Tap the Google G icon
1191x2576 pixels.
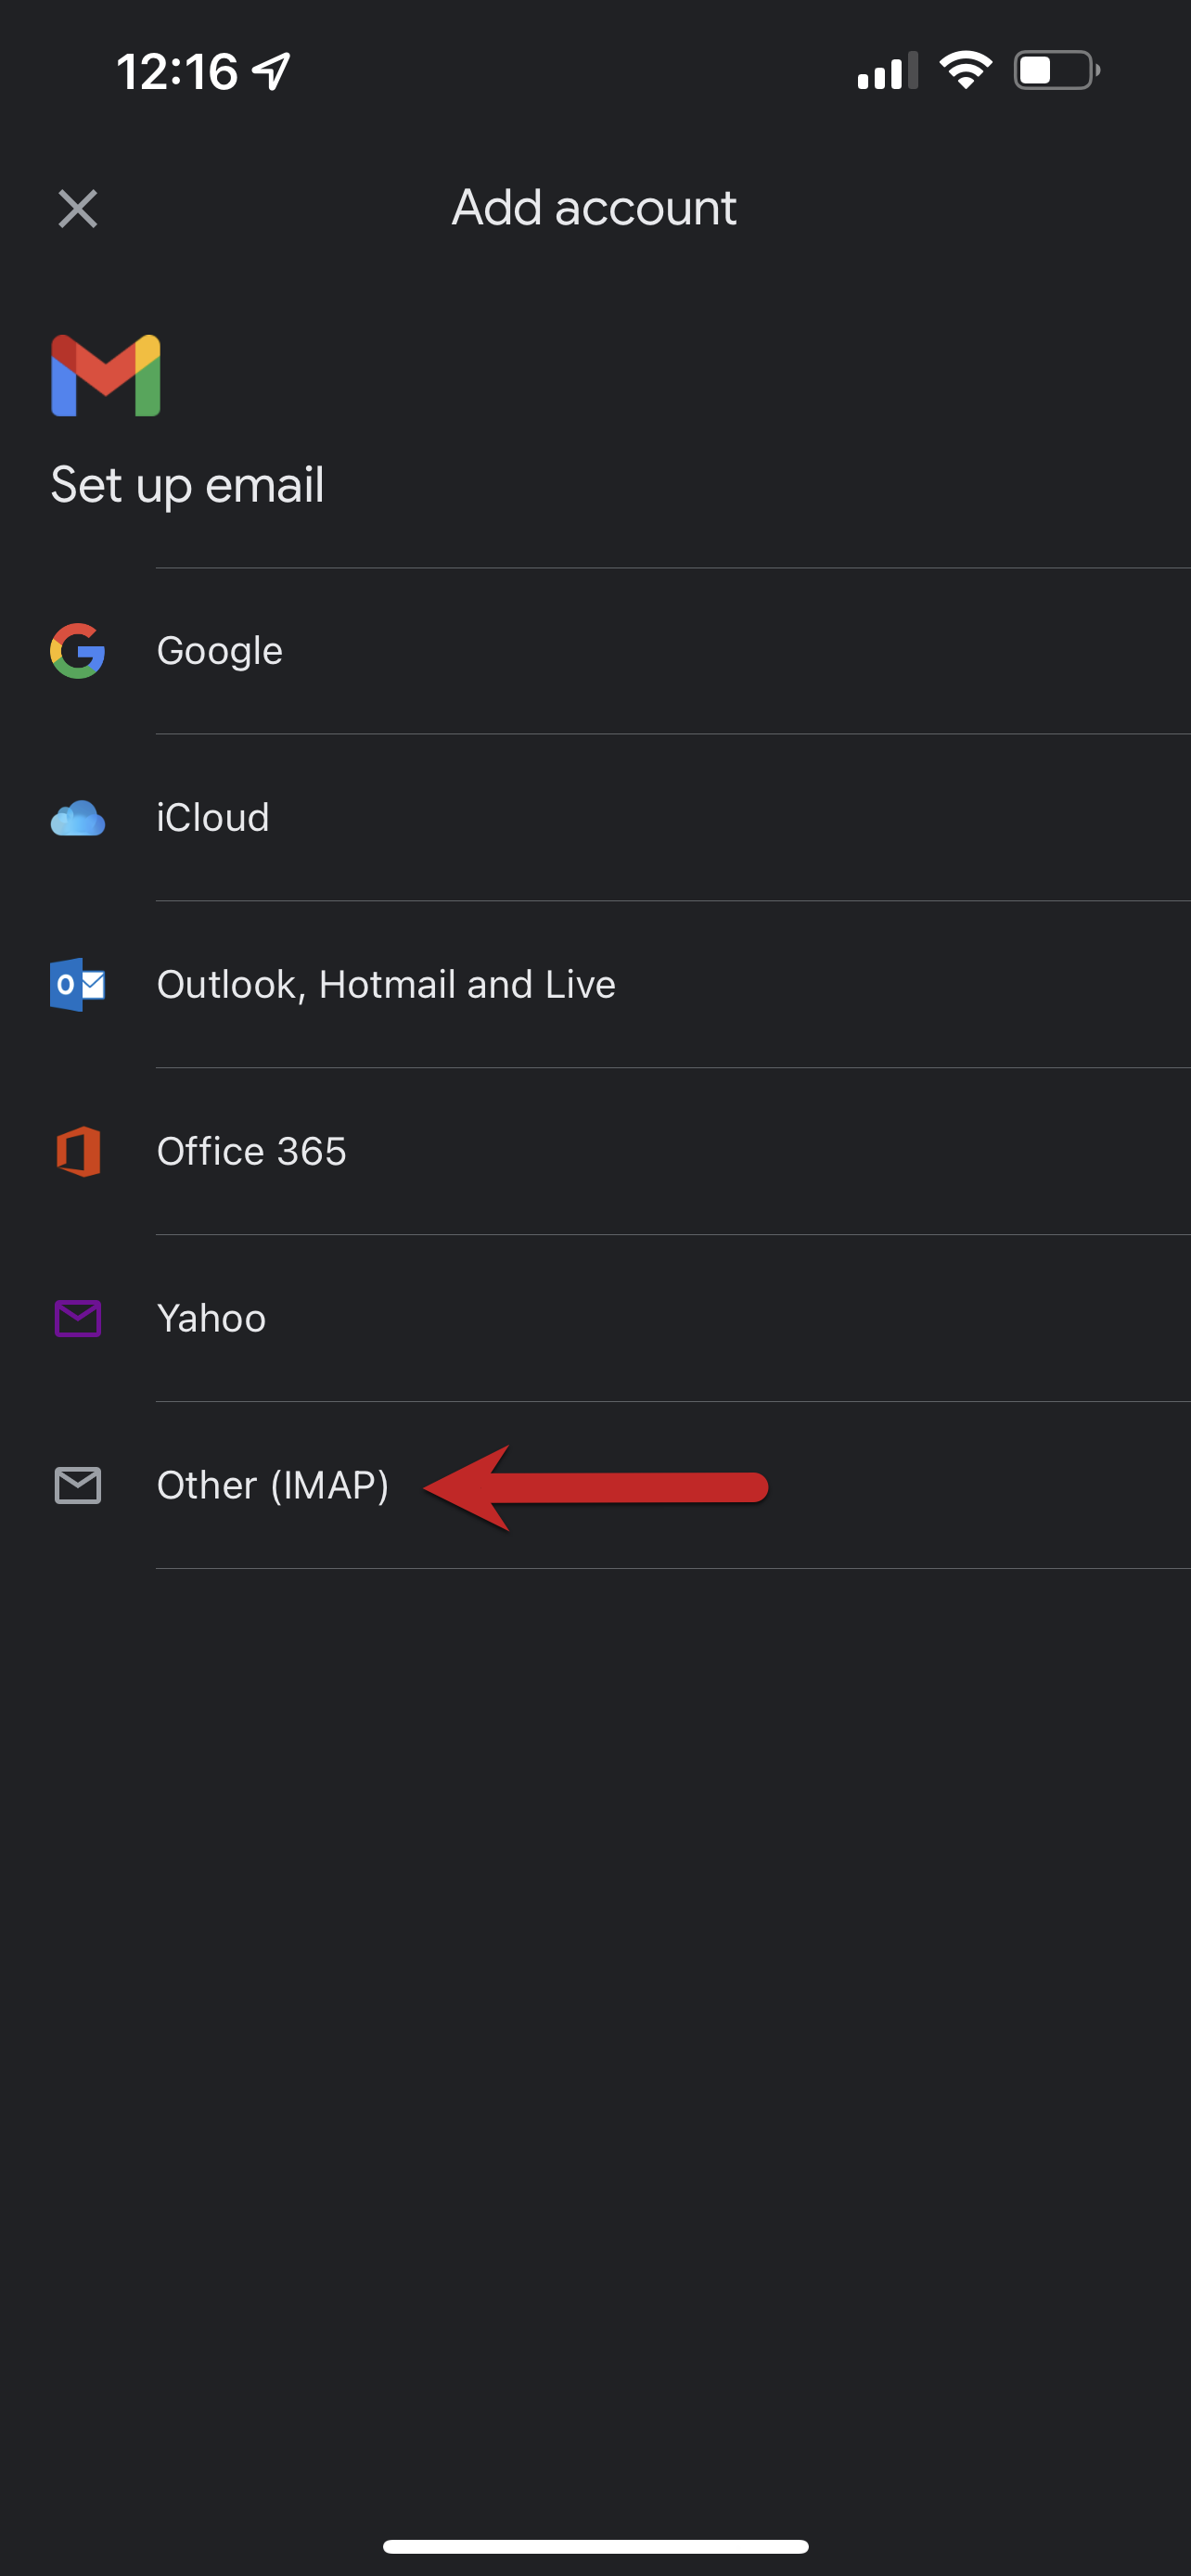click(x=78, y=651)
